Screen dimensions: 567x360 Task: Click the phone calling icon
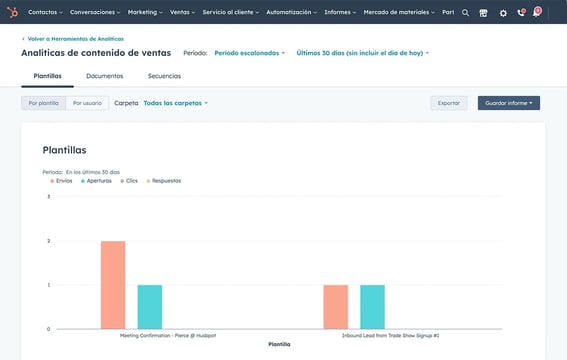click(x=521, y=13)
